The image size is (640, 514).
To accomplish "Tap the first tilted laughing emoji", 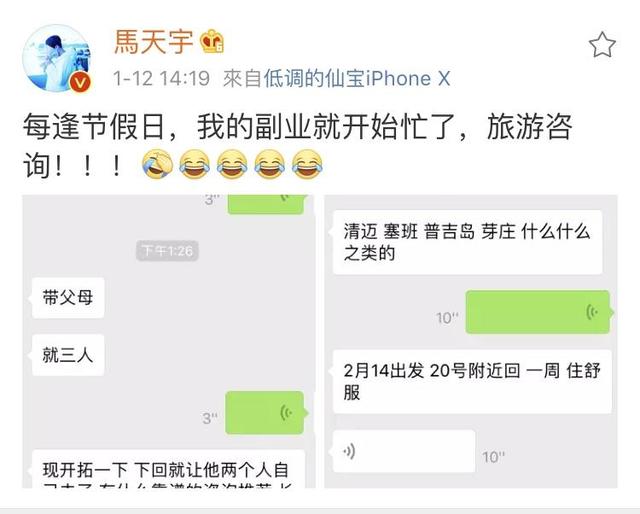I will [157, 164].
